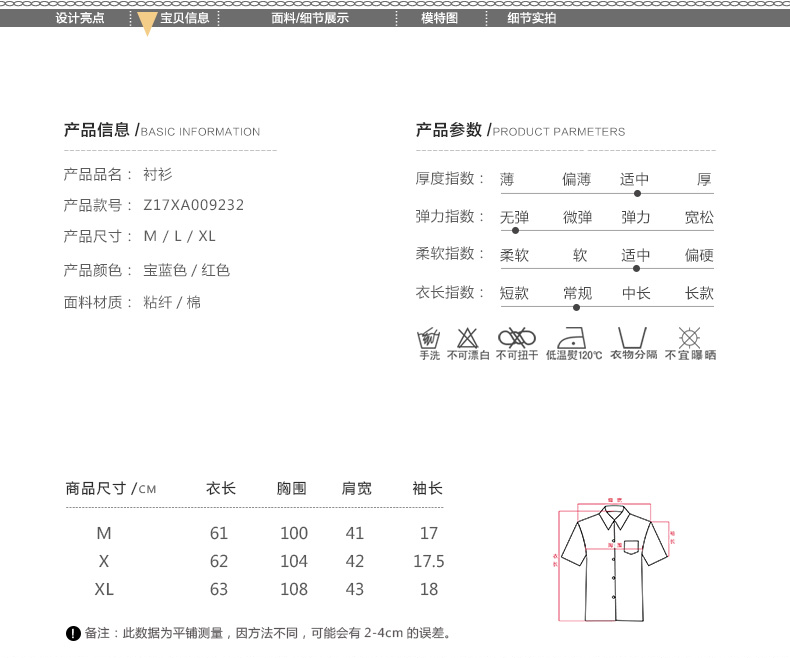Click the 厚 thickness label

704,179
